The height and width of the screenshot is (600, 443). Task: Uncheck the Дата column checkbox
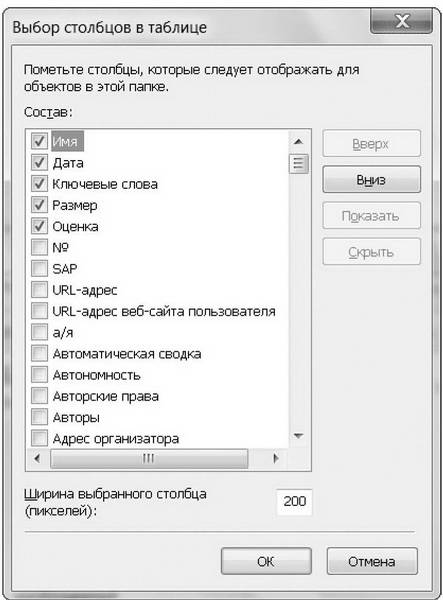pyautogui.click(x=39, y=162)
